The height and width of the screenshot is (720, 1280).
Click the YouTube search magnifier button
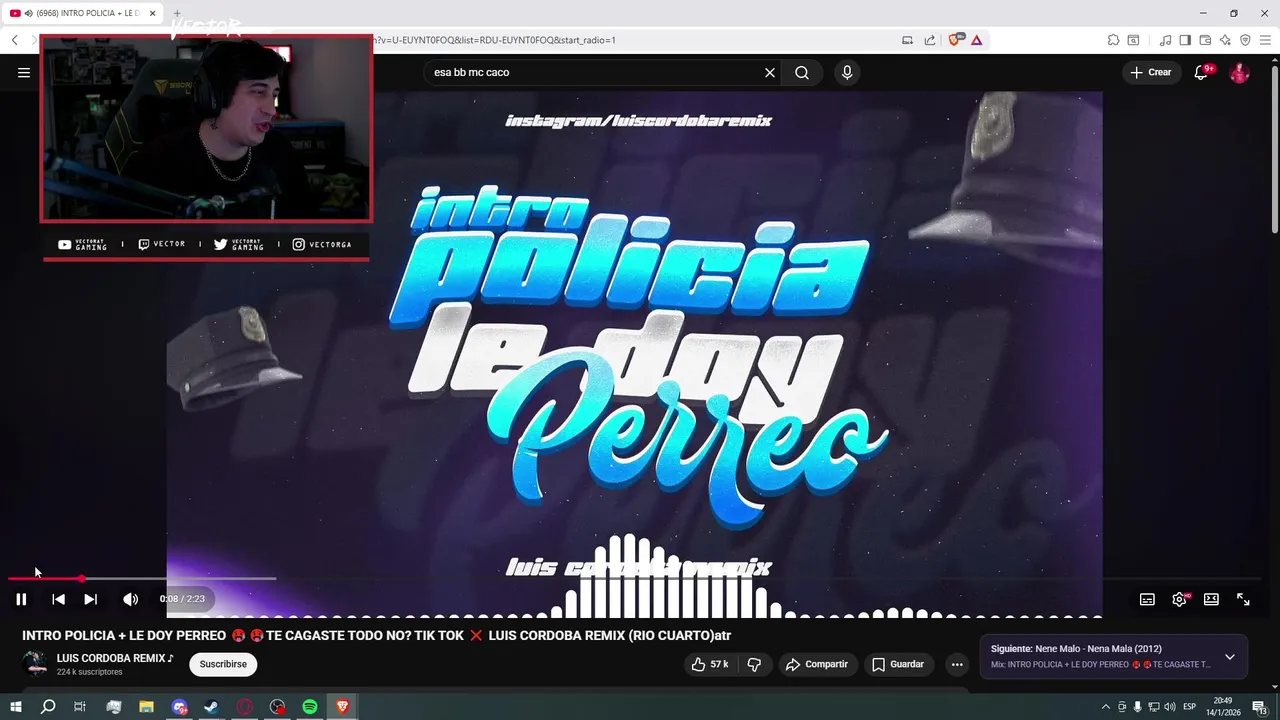[802, 72]
